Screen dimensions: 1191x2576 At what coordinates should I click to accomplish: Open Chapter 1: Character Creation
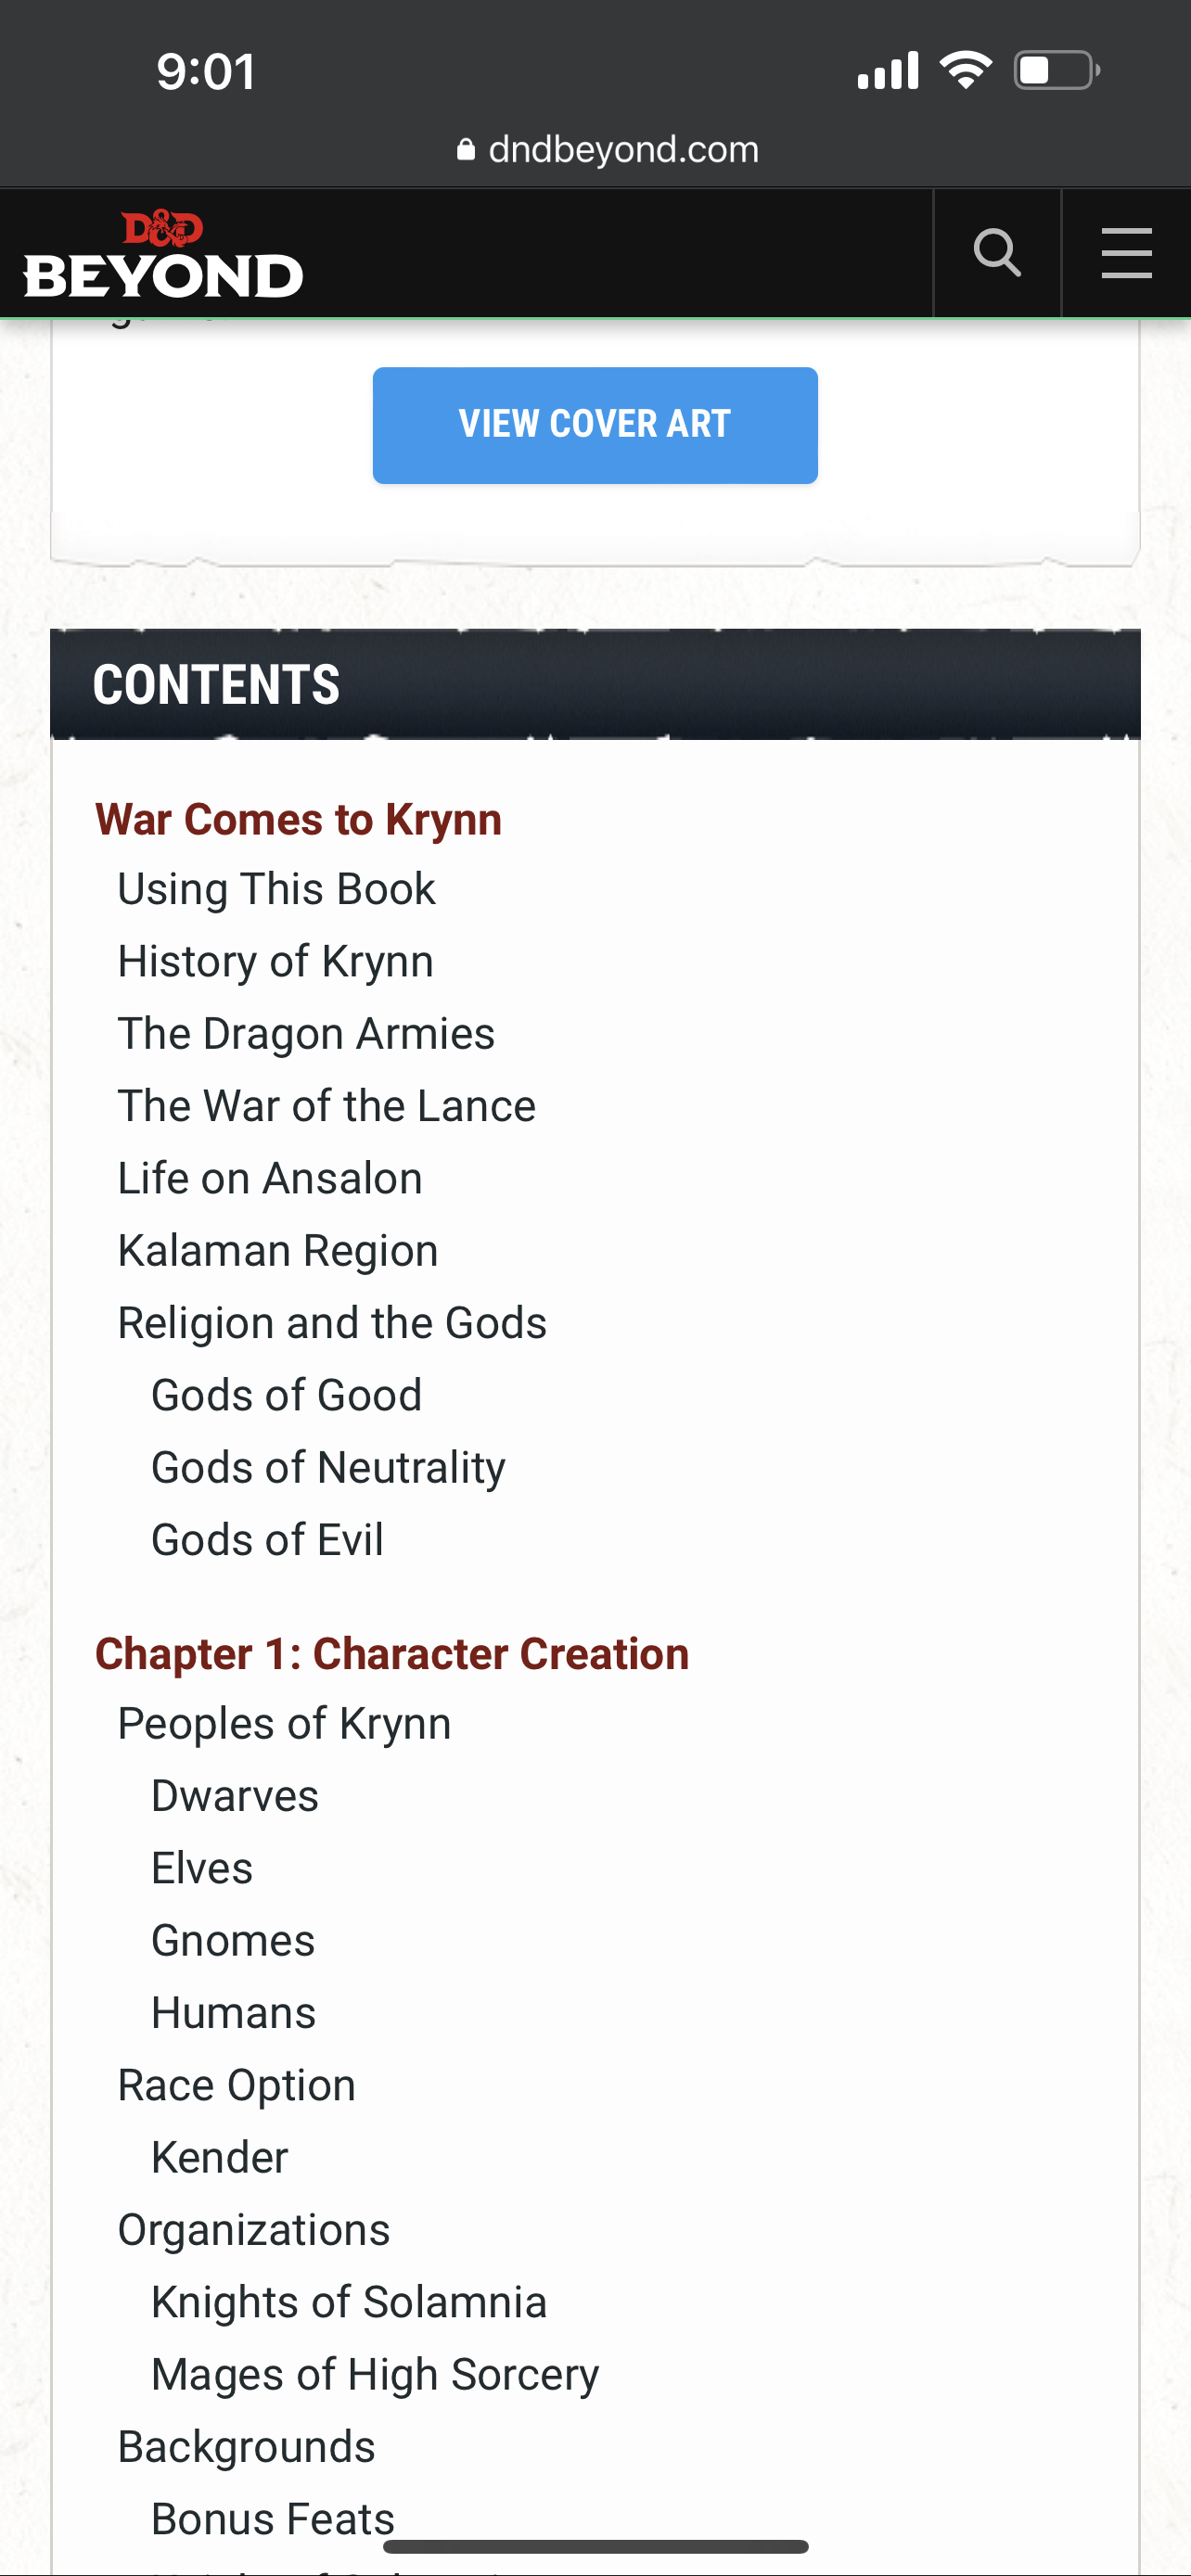click(392, 1653)
